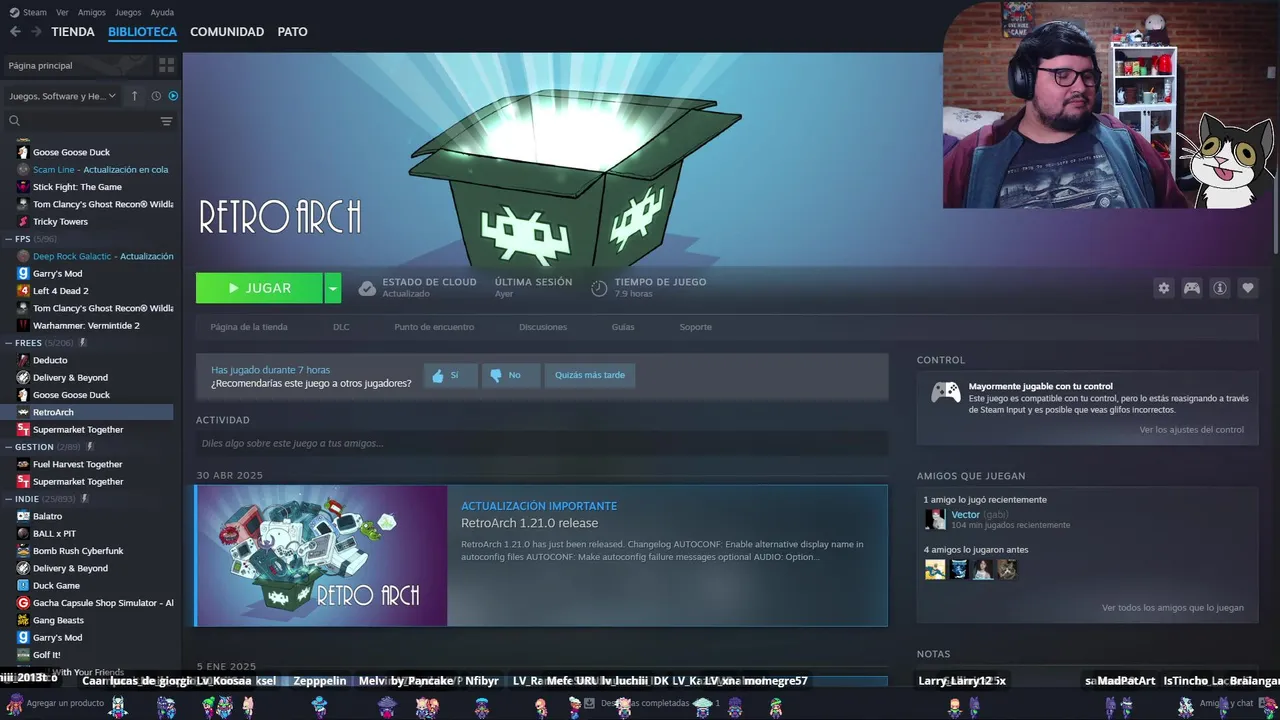Open the green Jugar options arrow
Image resolution: width=1280 pixels, height=720 pixels.
coord(332,288)
